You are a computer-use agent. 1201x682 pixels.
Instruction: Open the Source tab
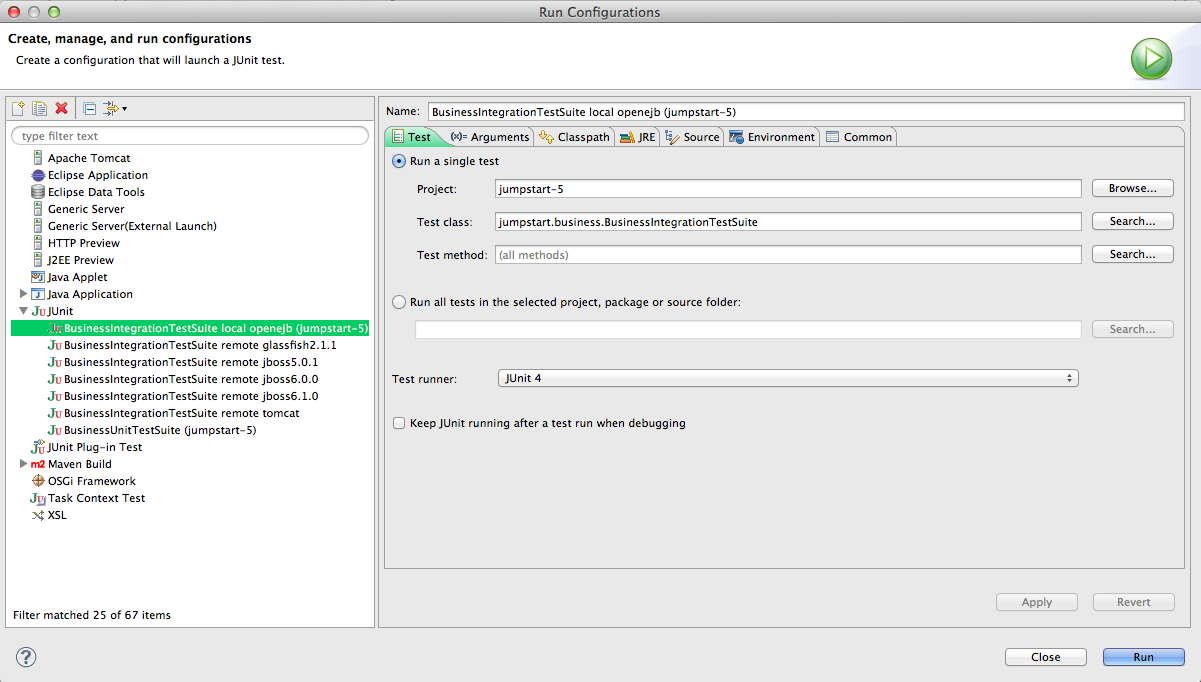(x=692, y=137)
